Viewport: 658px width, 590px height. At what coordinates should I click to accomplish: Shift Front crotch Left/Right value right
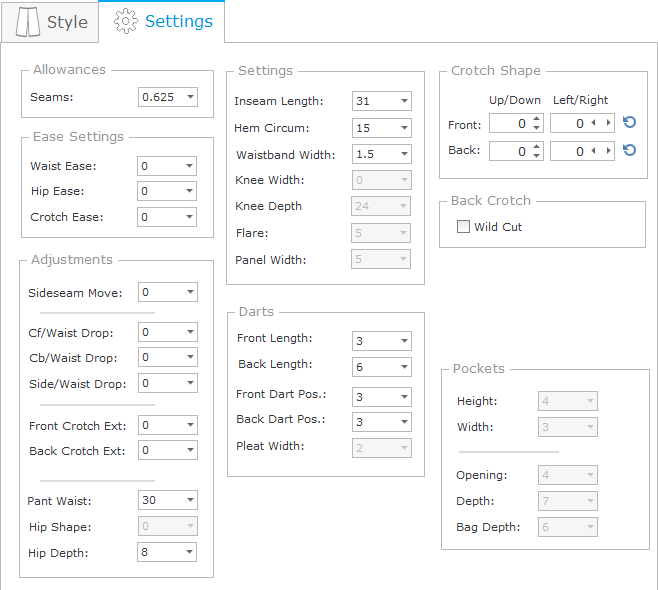pyautogui.click(x=608, y=123)
